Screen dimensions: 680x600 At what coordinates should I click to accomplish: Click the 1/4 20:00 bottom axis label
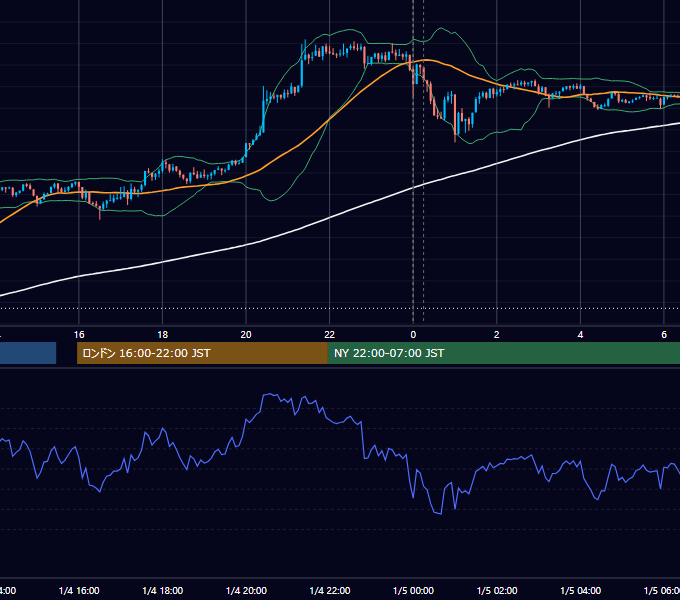[246, 590]
